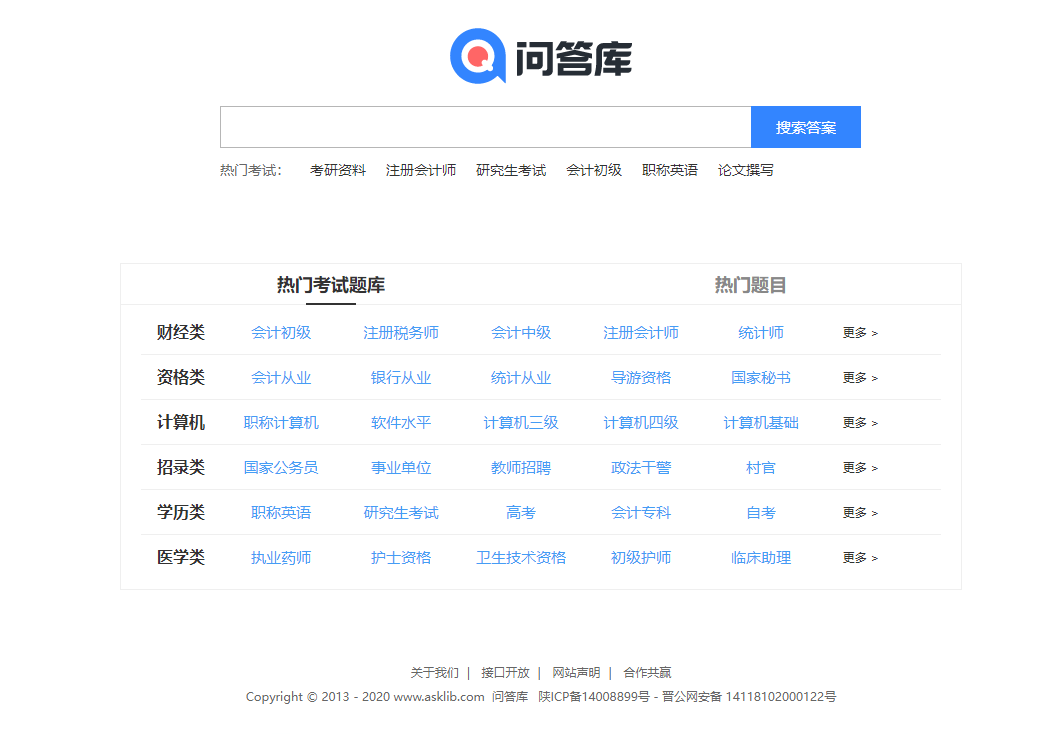Open 会计初级 in the 财经类 row
The width and height of the screenshot is (1050, 738).
[281, 333]
